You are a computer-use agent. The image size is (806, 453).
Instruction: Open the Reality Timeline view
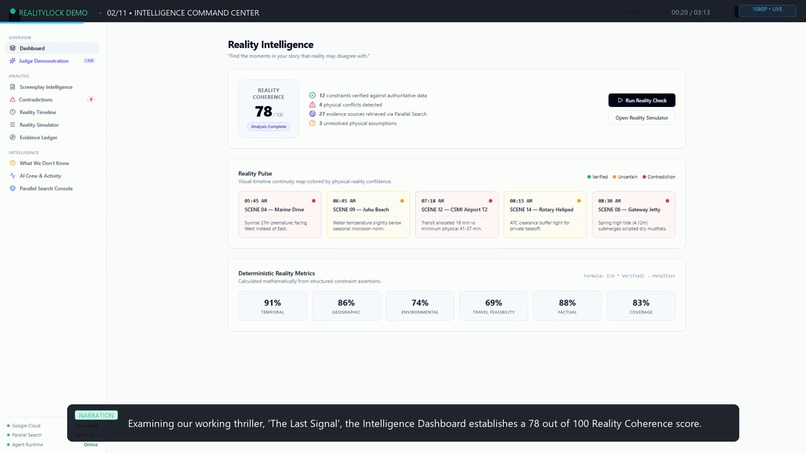pyautogui.click(x=52, y=112)
